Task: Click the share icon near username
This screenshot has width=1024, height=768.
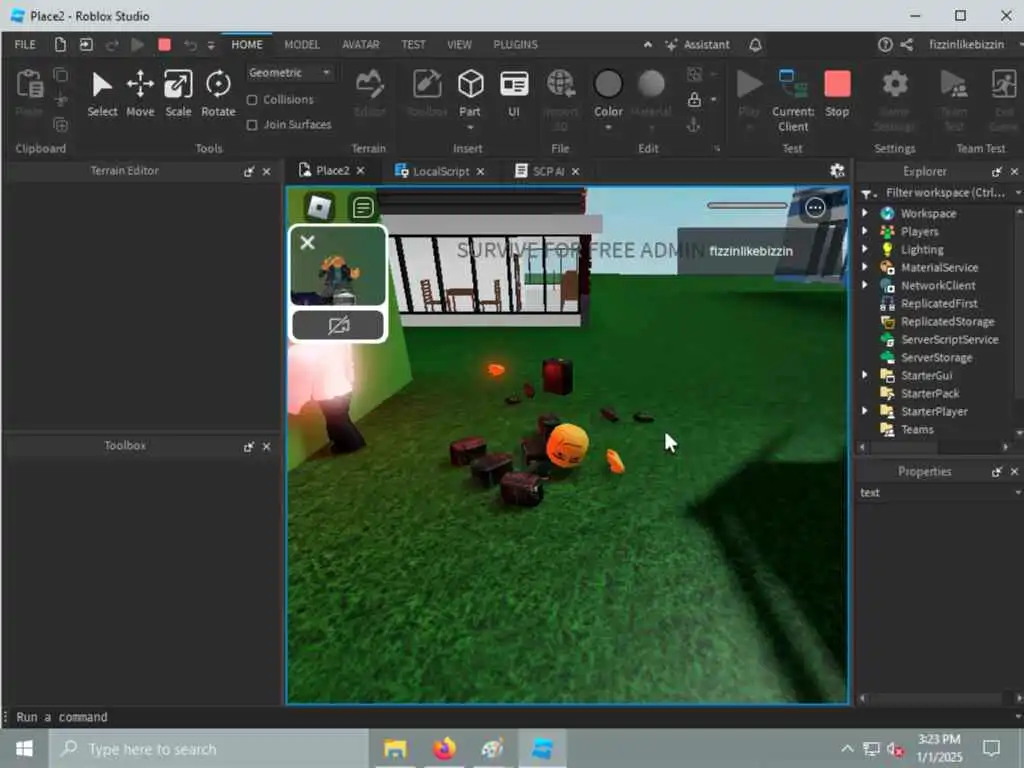Action: point(906,44)
